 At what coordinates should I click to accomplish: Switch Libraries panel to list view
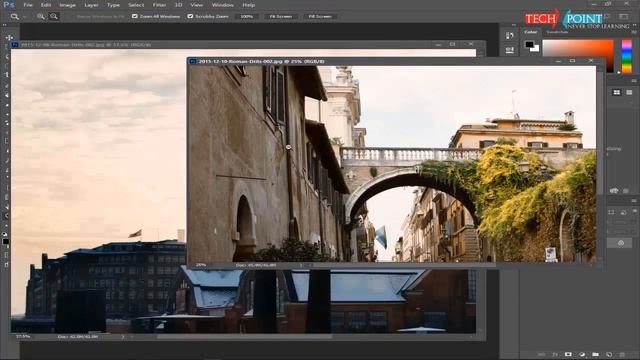coord(629,92)
